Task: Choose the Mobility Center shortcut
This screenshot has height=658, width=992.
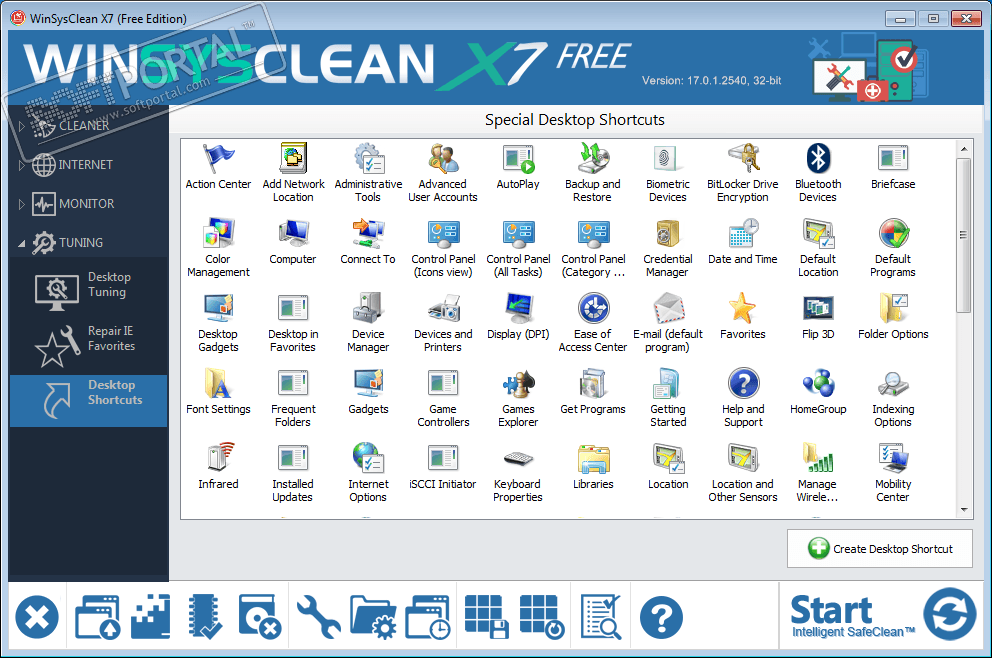Action: [x=893, y=473]
